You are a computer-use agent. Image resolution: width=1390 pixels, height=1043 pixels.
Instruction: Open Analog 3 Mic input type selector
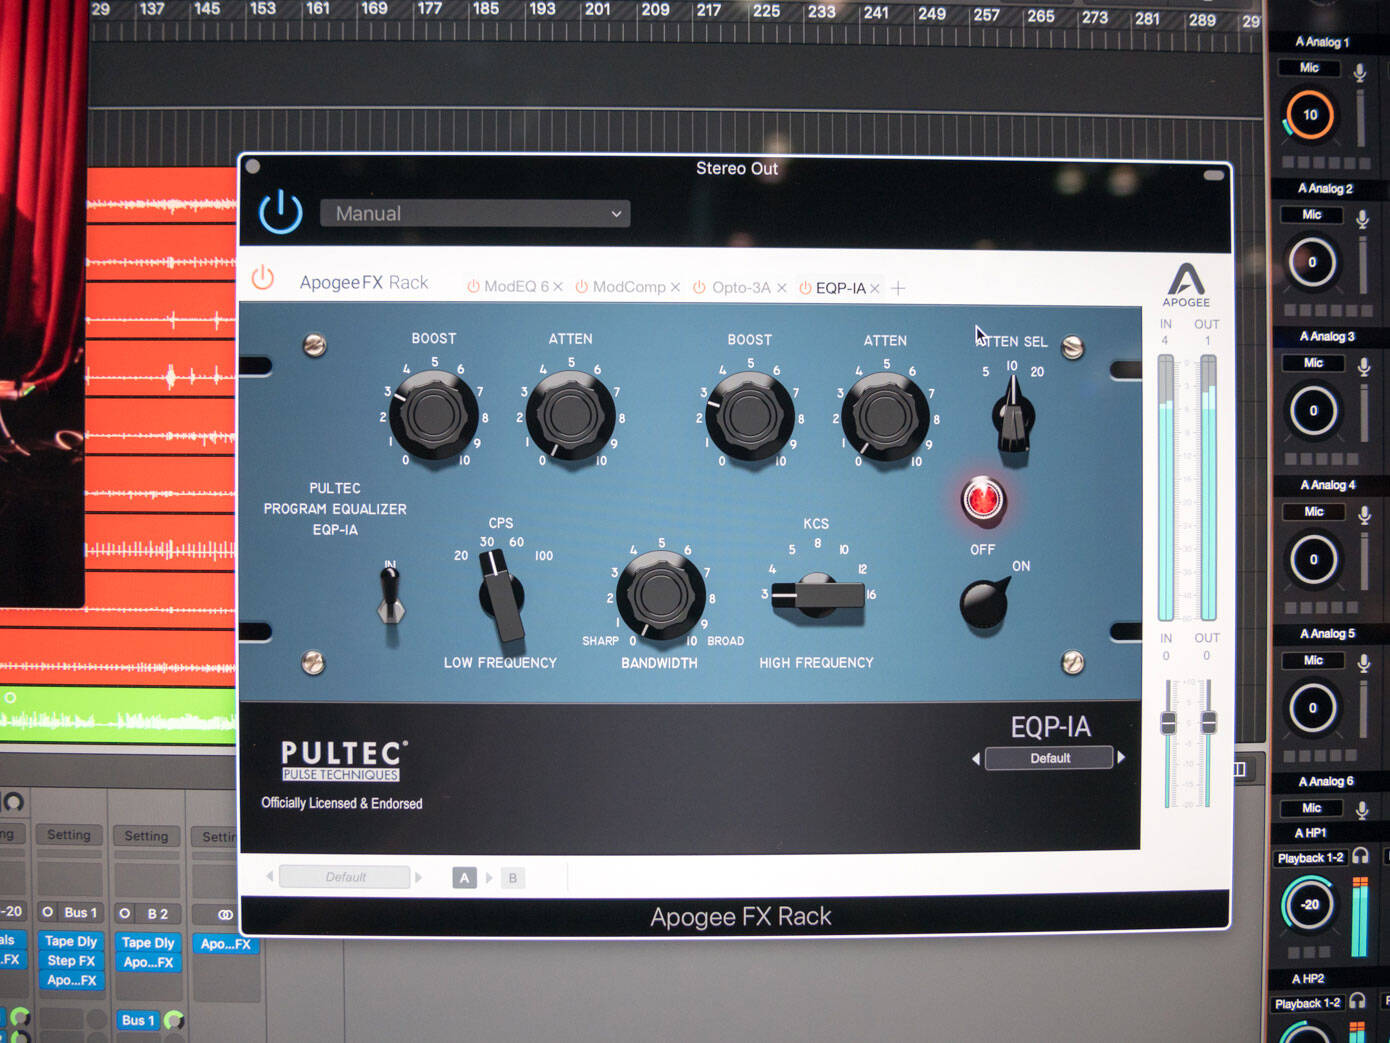pos(1313,363)
